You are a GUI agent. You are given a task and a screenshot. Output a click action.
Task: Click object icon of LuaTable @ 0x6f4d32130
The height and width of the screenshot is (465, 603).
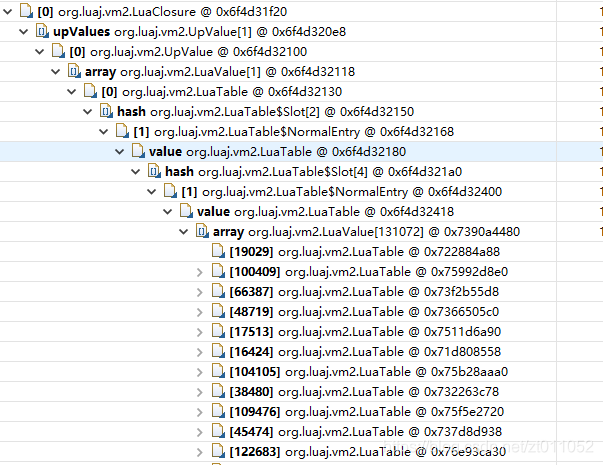coord(90,91)
